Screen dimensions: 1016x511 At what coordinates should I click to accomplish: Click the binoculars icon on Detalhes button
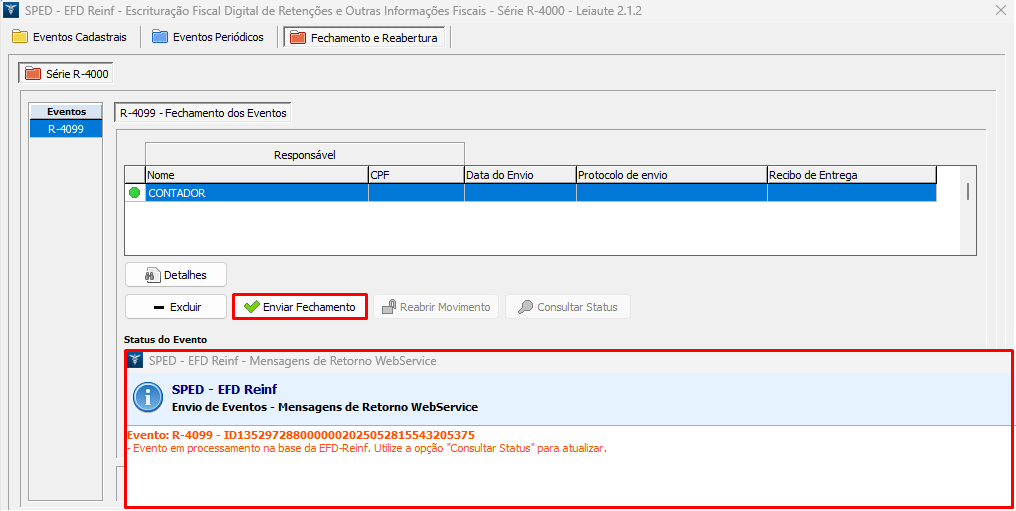[x=153, y=275]
